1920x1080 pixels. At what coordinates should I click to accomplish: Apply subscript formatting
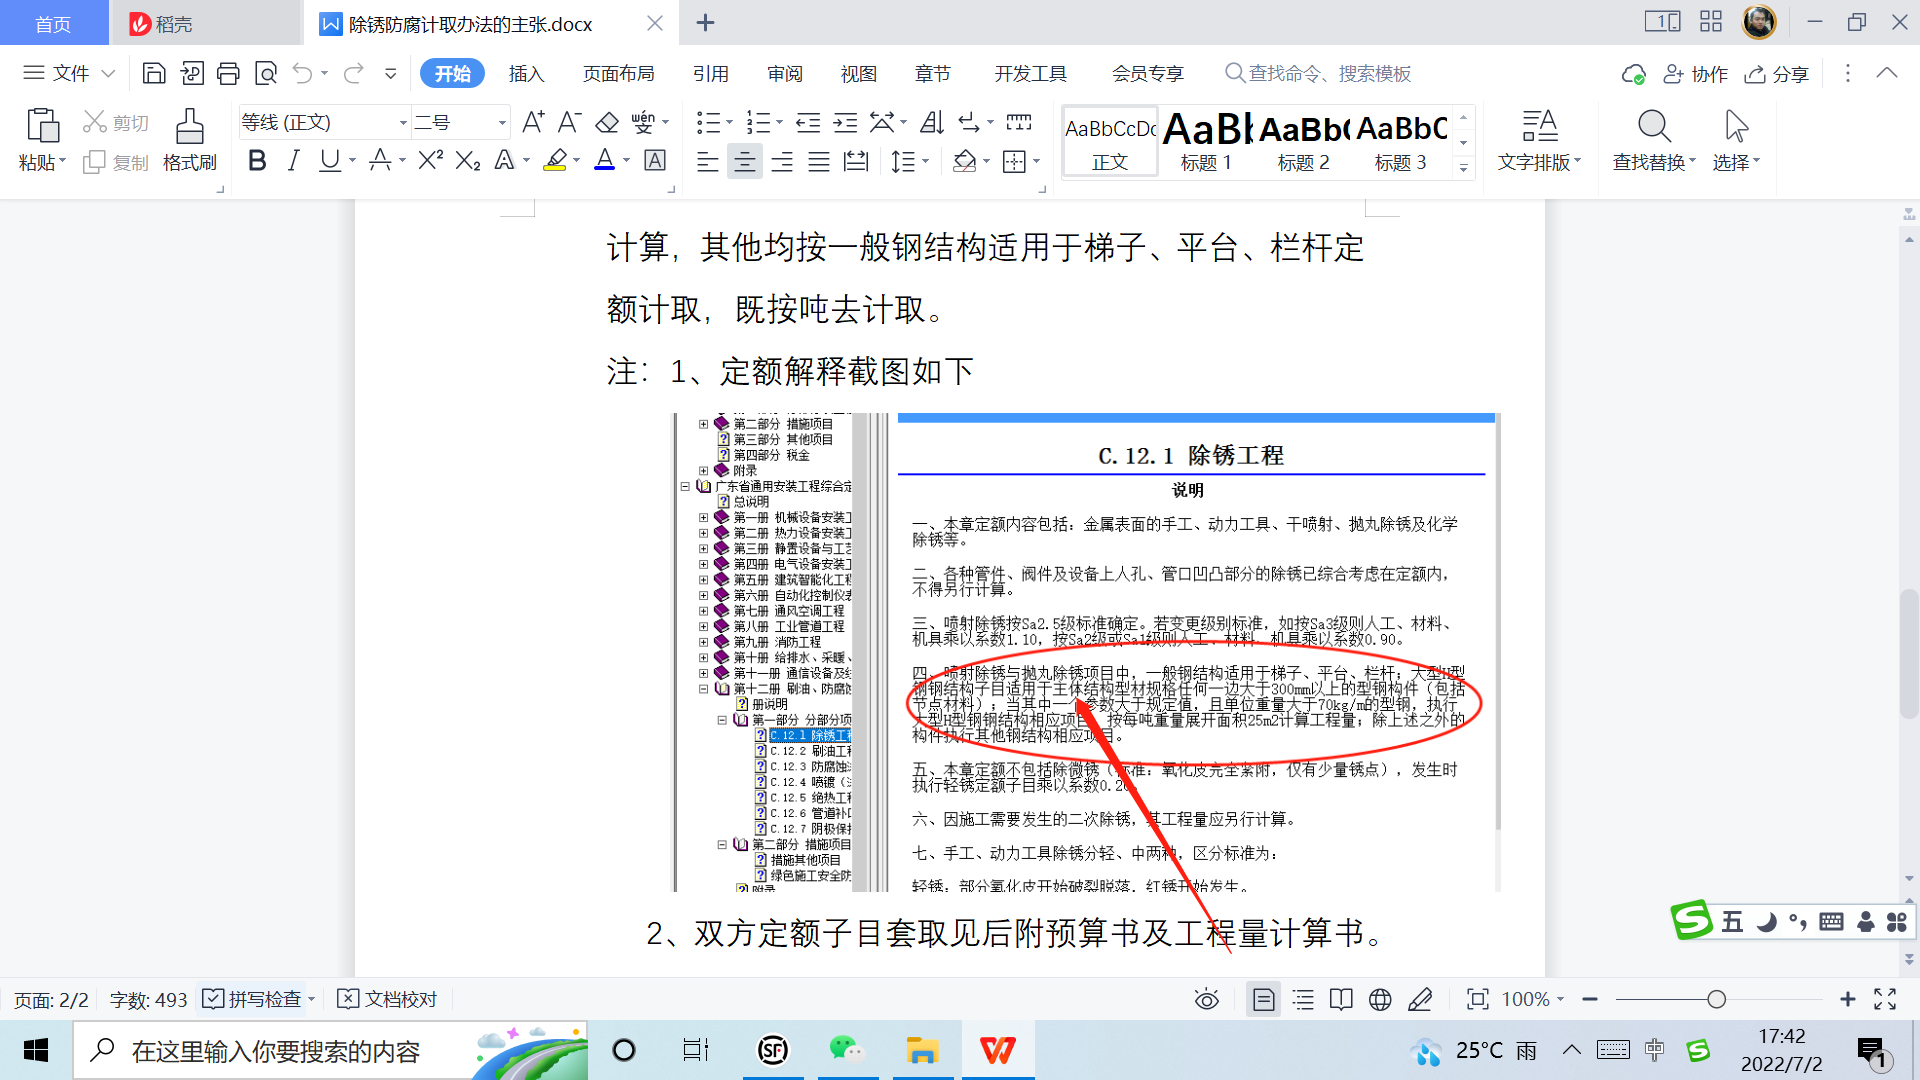click(x=467, y=160)
